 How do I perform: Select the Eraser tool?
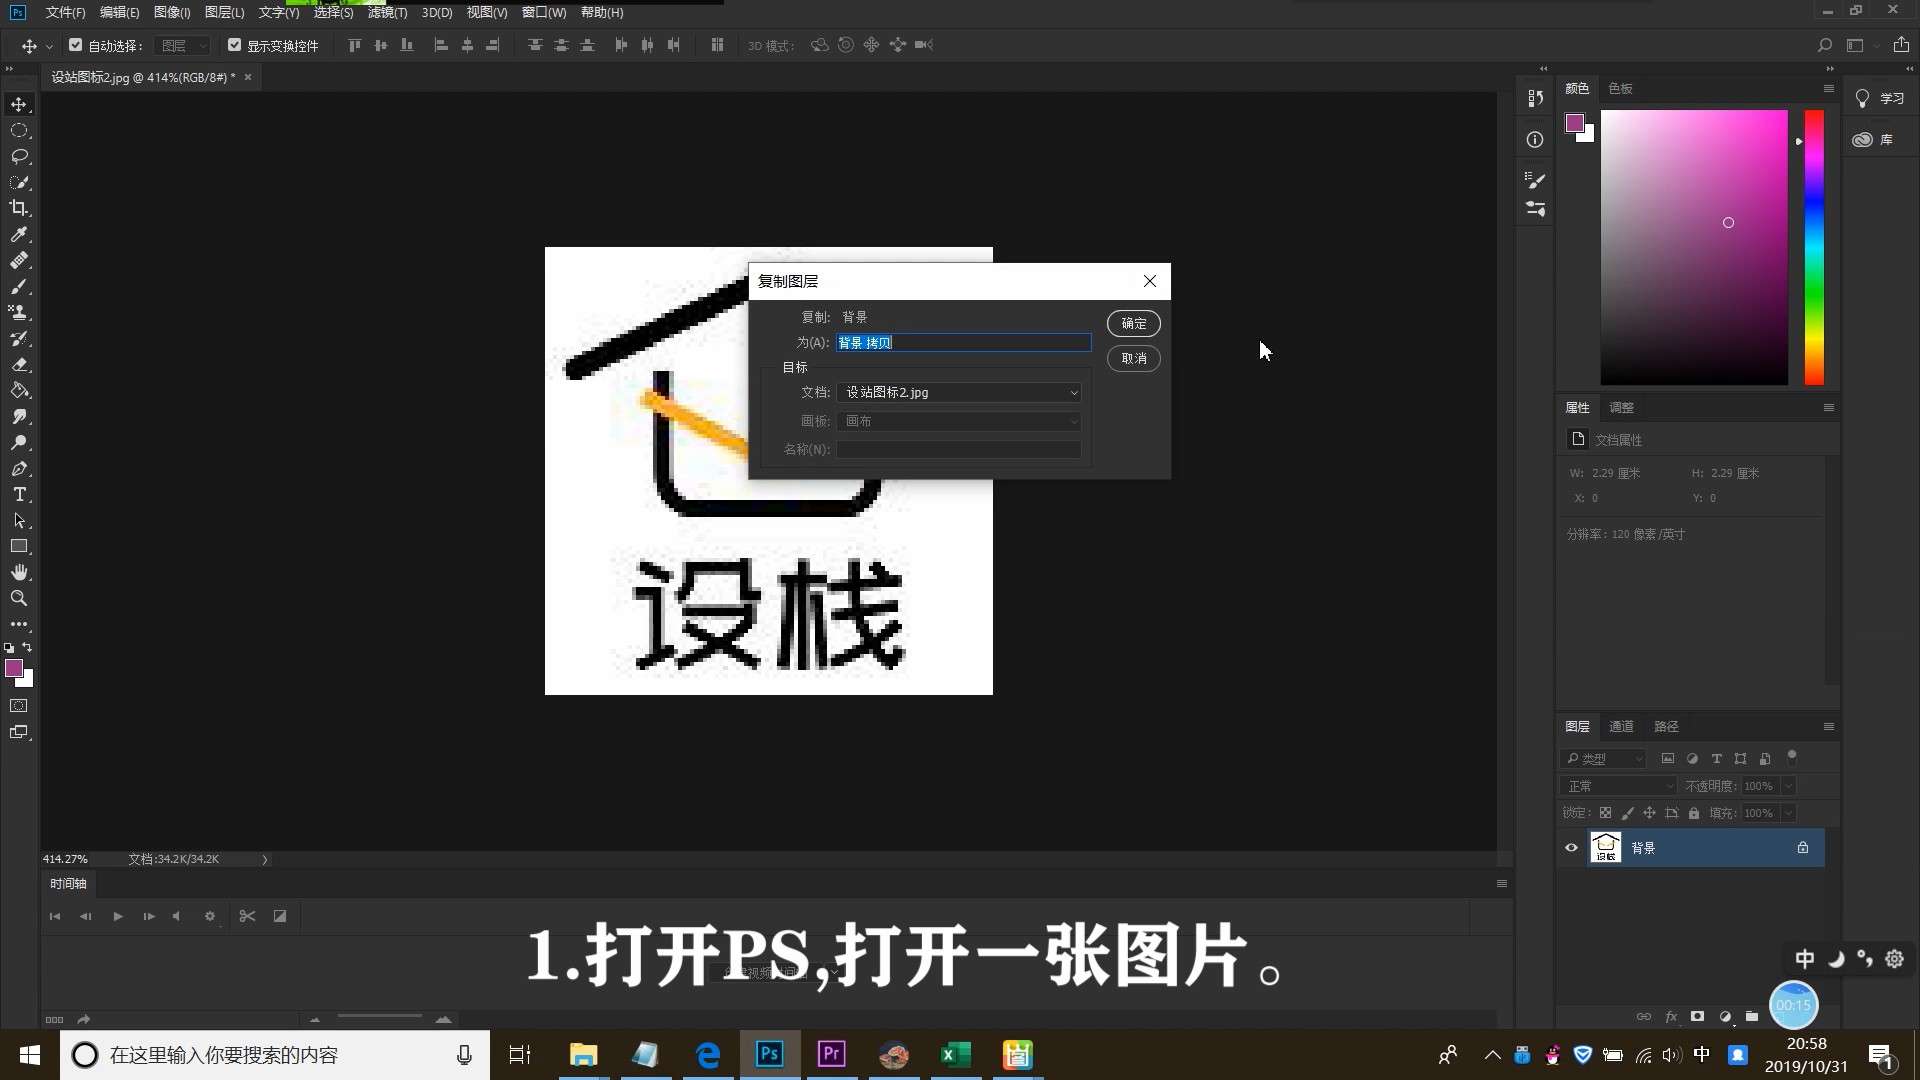pos(19,365)
